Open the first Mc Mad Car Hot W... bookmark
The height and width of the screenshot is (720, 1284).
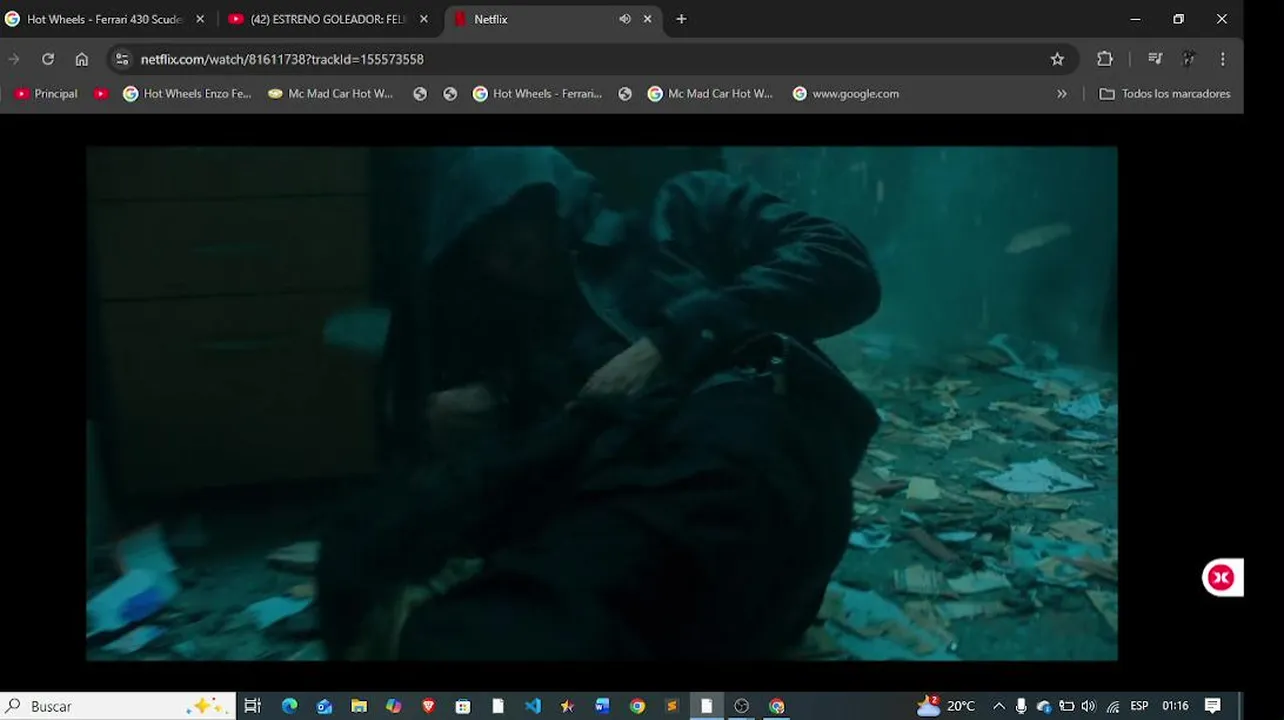(331, 94)
